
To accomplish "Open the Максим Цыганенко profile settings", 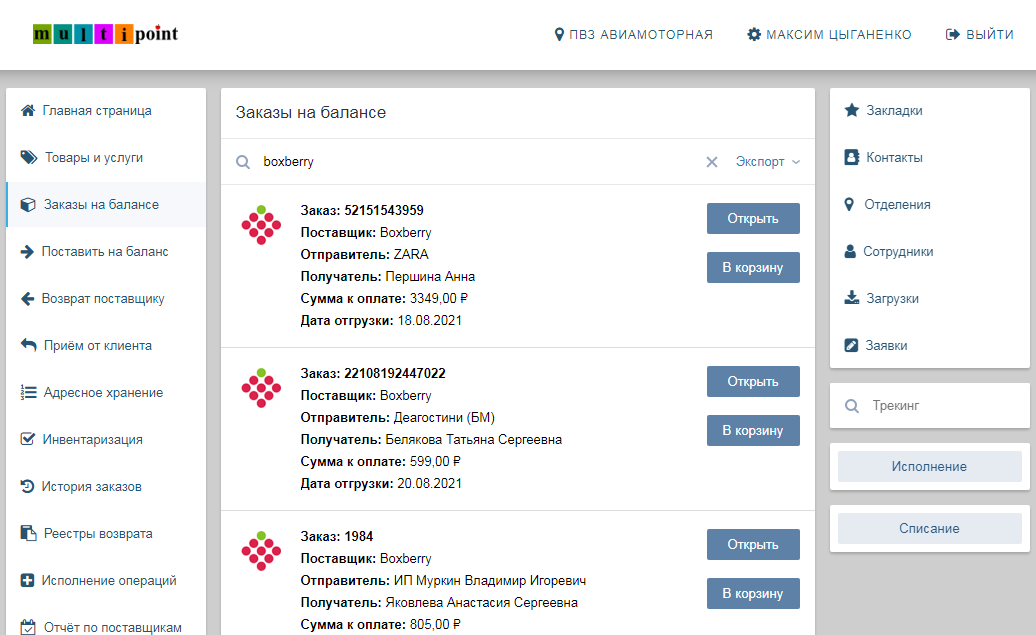I will click(829, 34).
